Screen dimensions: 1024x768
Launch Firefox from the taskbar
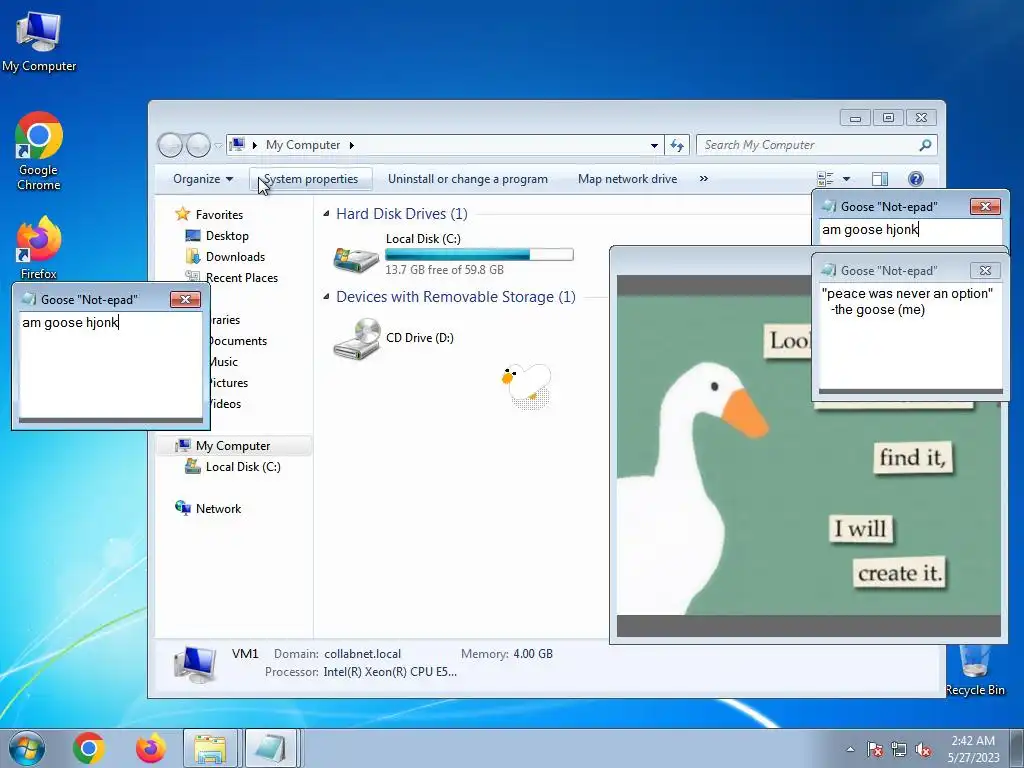point(151,748)
